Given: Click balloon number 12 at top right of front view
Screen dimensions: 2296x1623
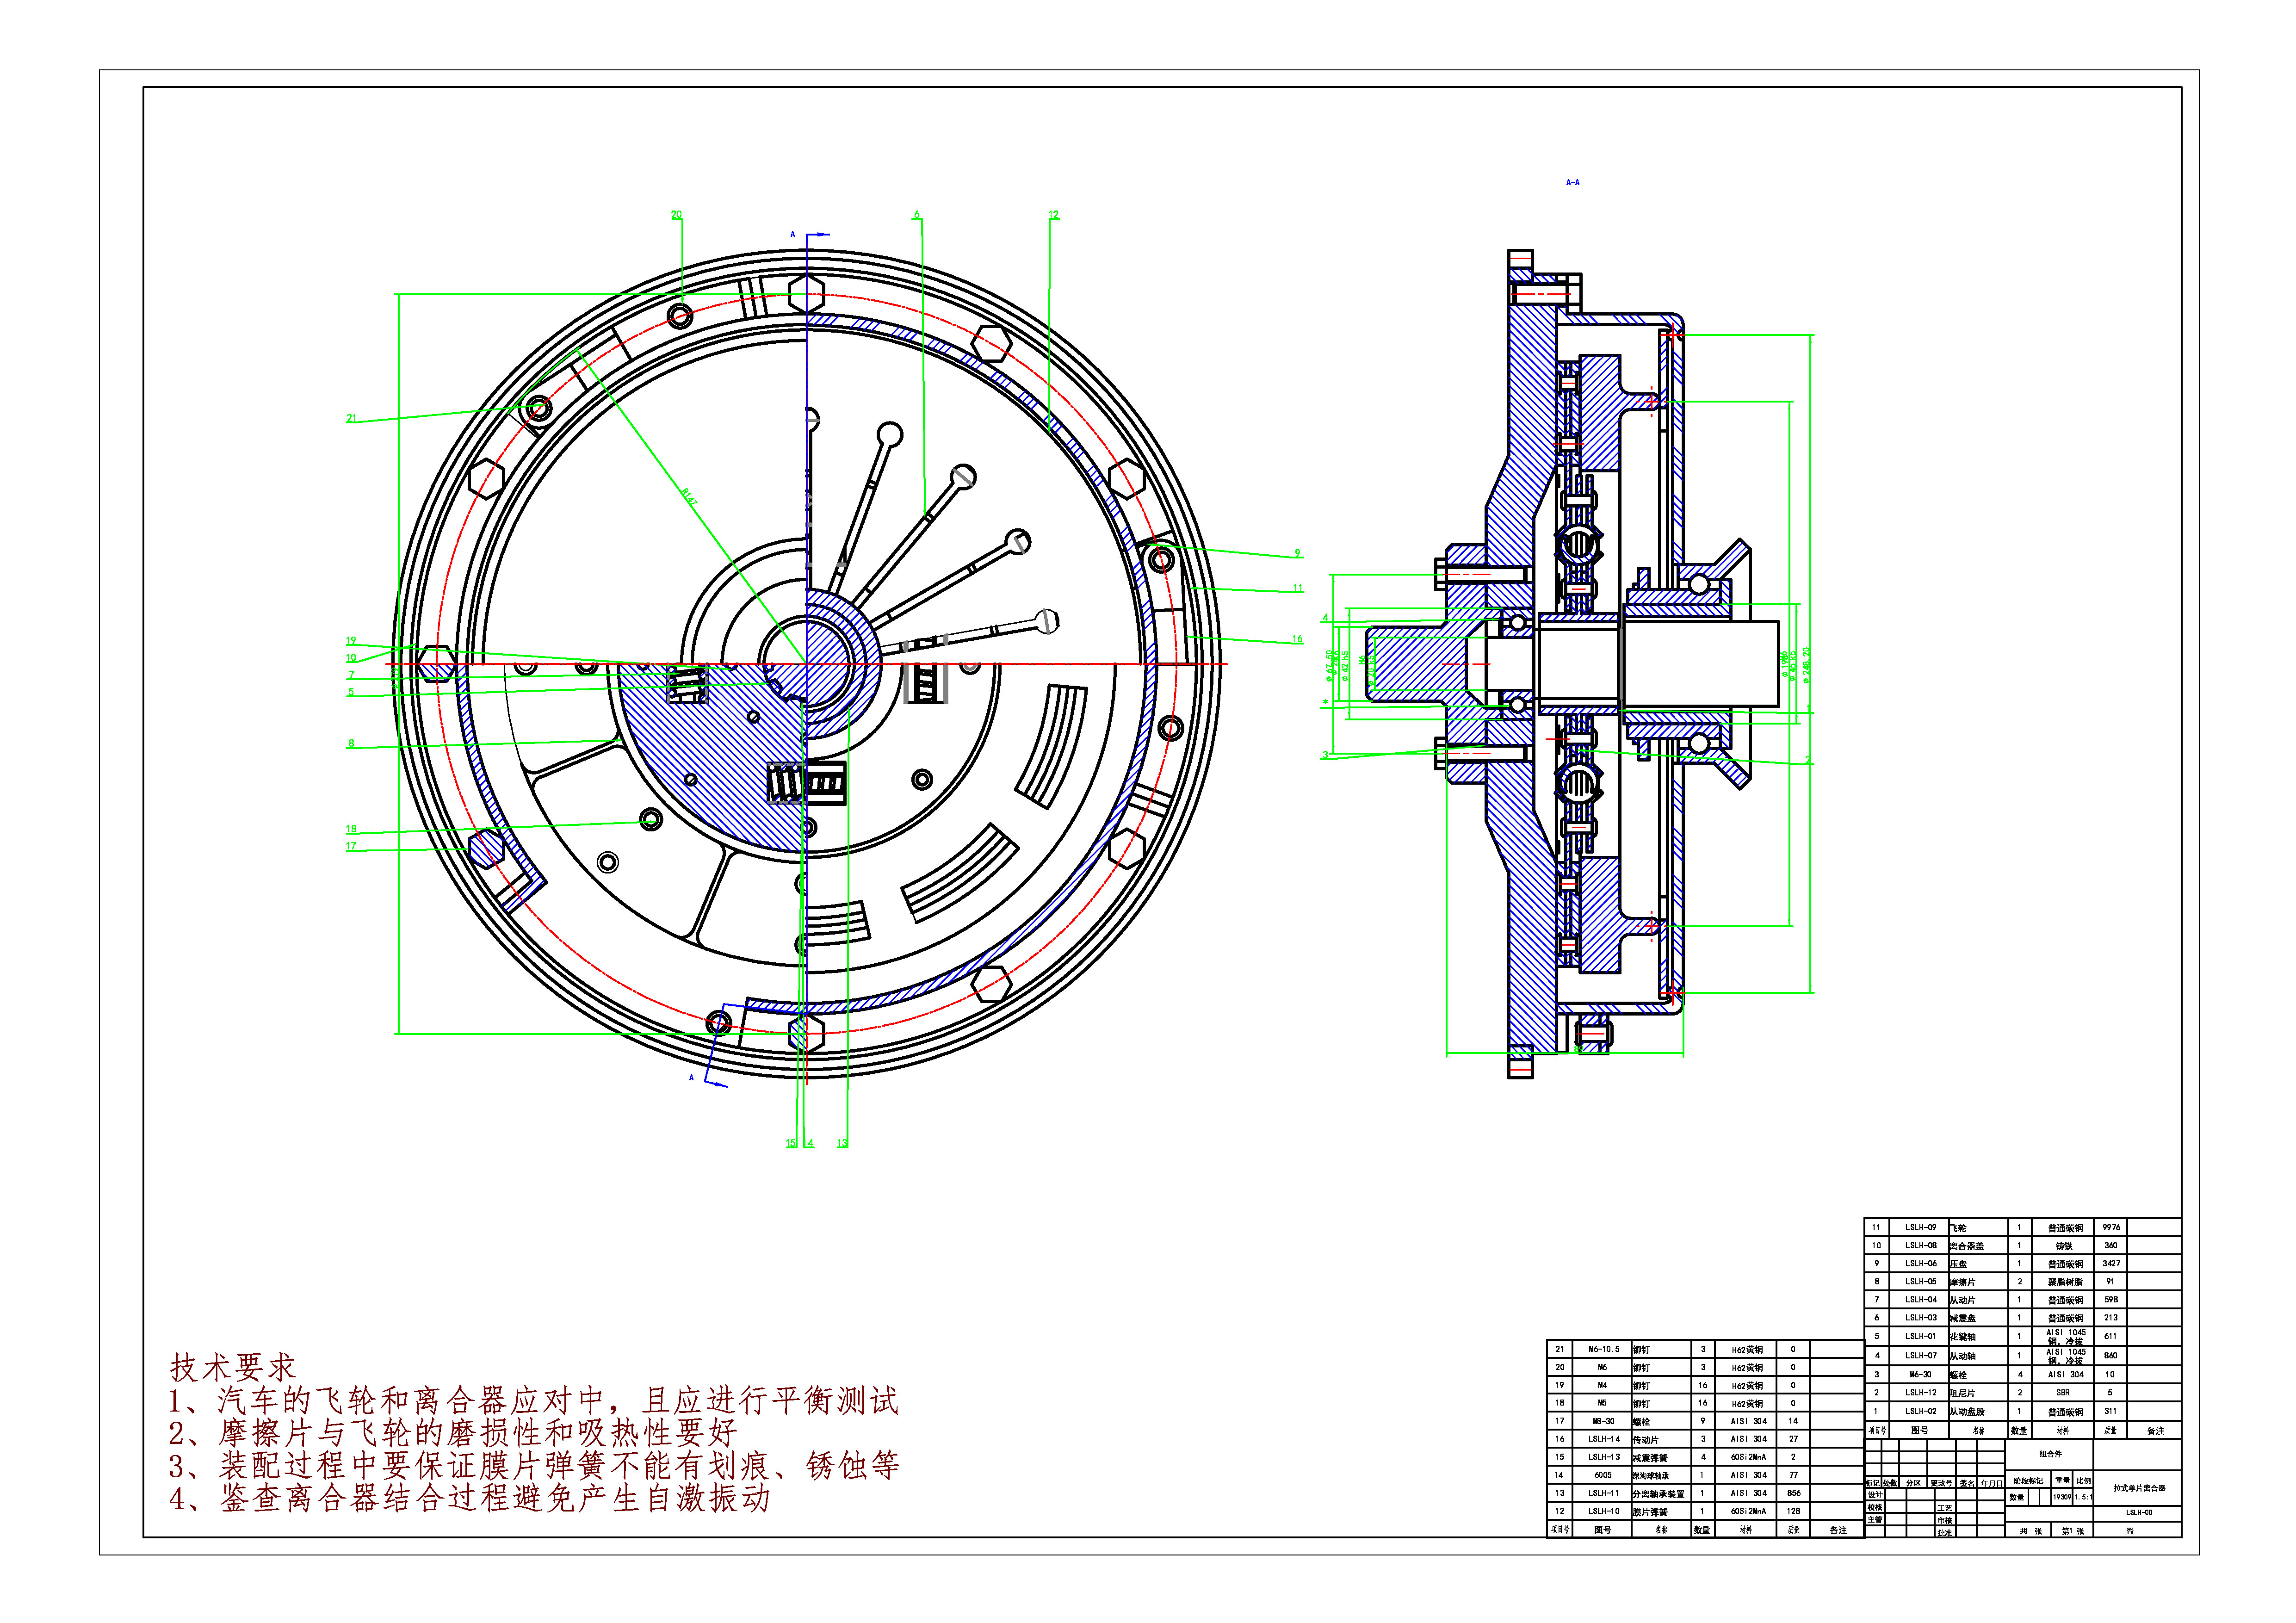Looking at the screenshot, I should [1053, 215].
